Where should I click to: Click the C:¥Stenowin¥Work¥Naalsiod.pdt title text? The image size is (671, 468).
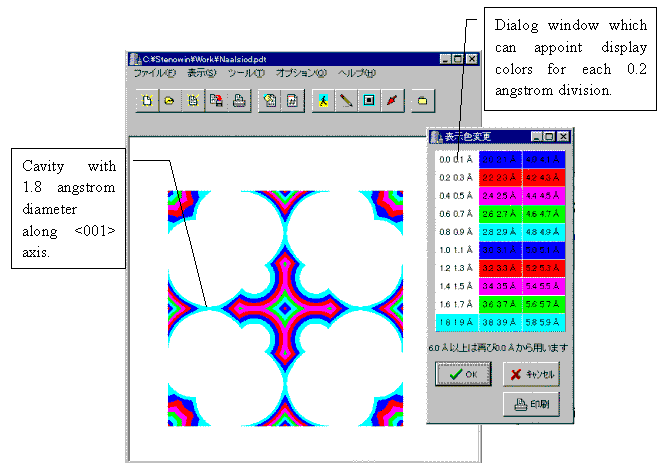tap(205, 59)
